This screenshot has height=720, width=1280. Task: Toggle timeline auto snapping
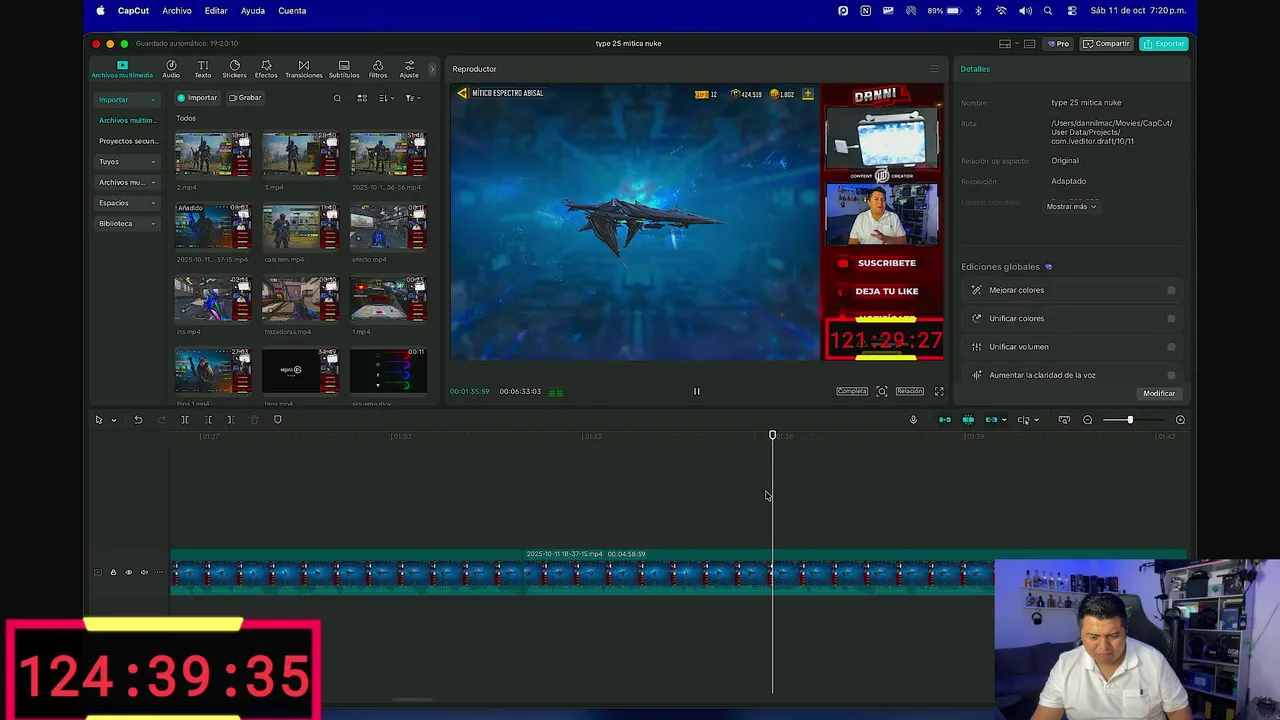coord(968,420)
